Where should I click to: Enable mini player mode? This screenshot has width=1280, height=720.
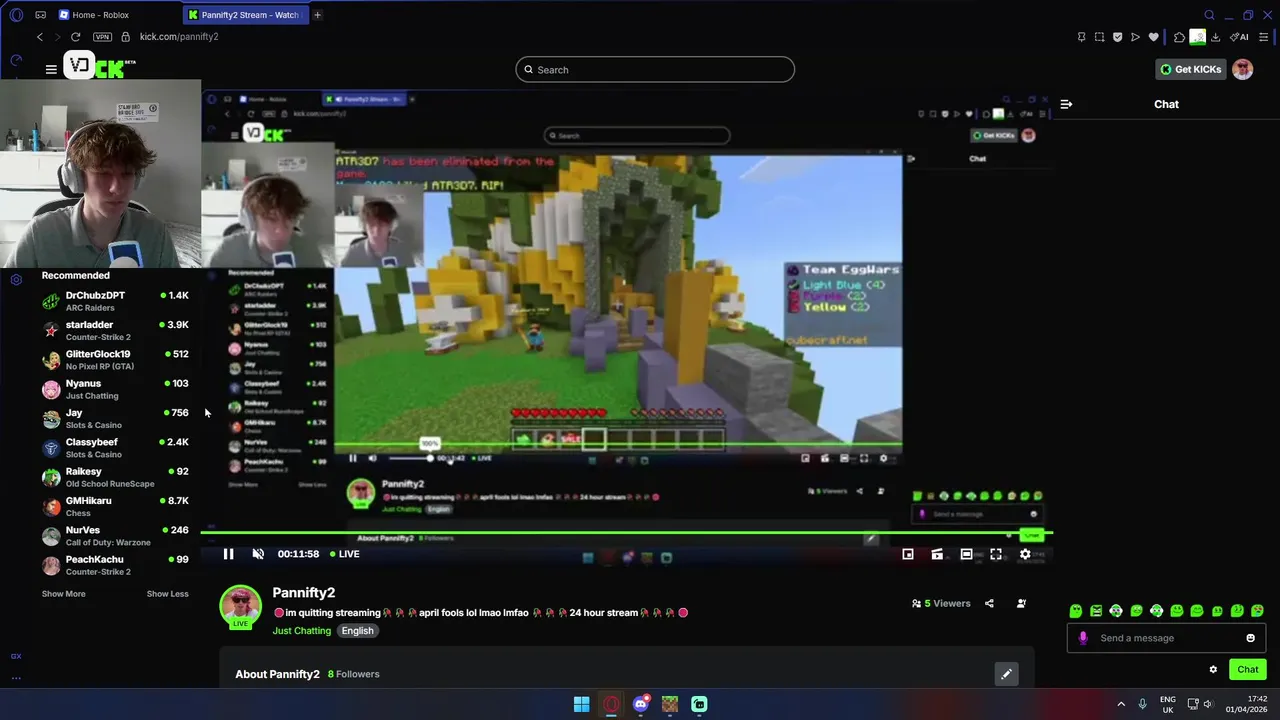click(908, 554)
